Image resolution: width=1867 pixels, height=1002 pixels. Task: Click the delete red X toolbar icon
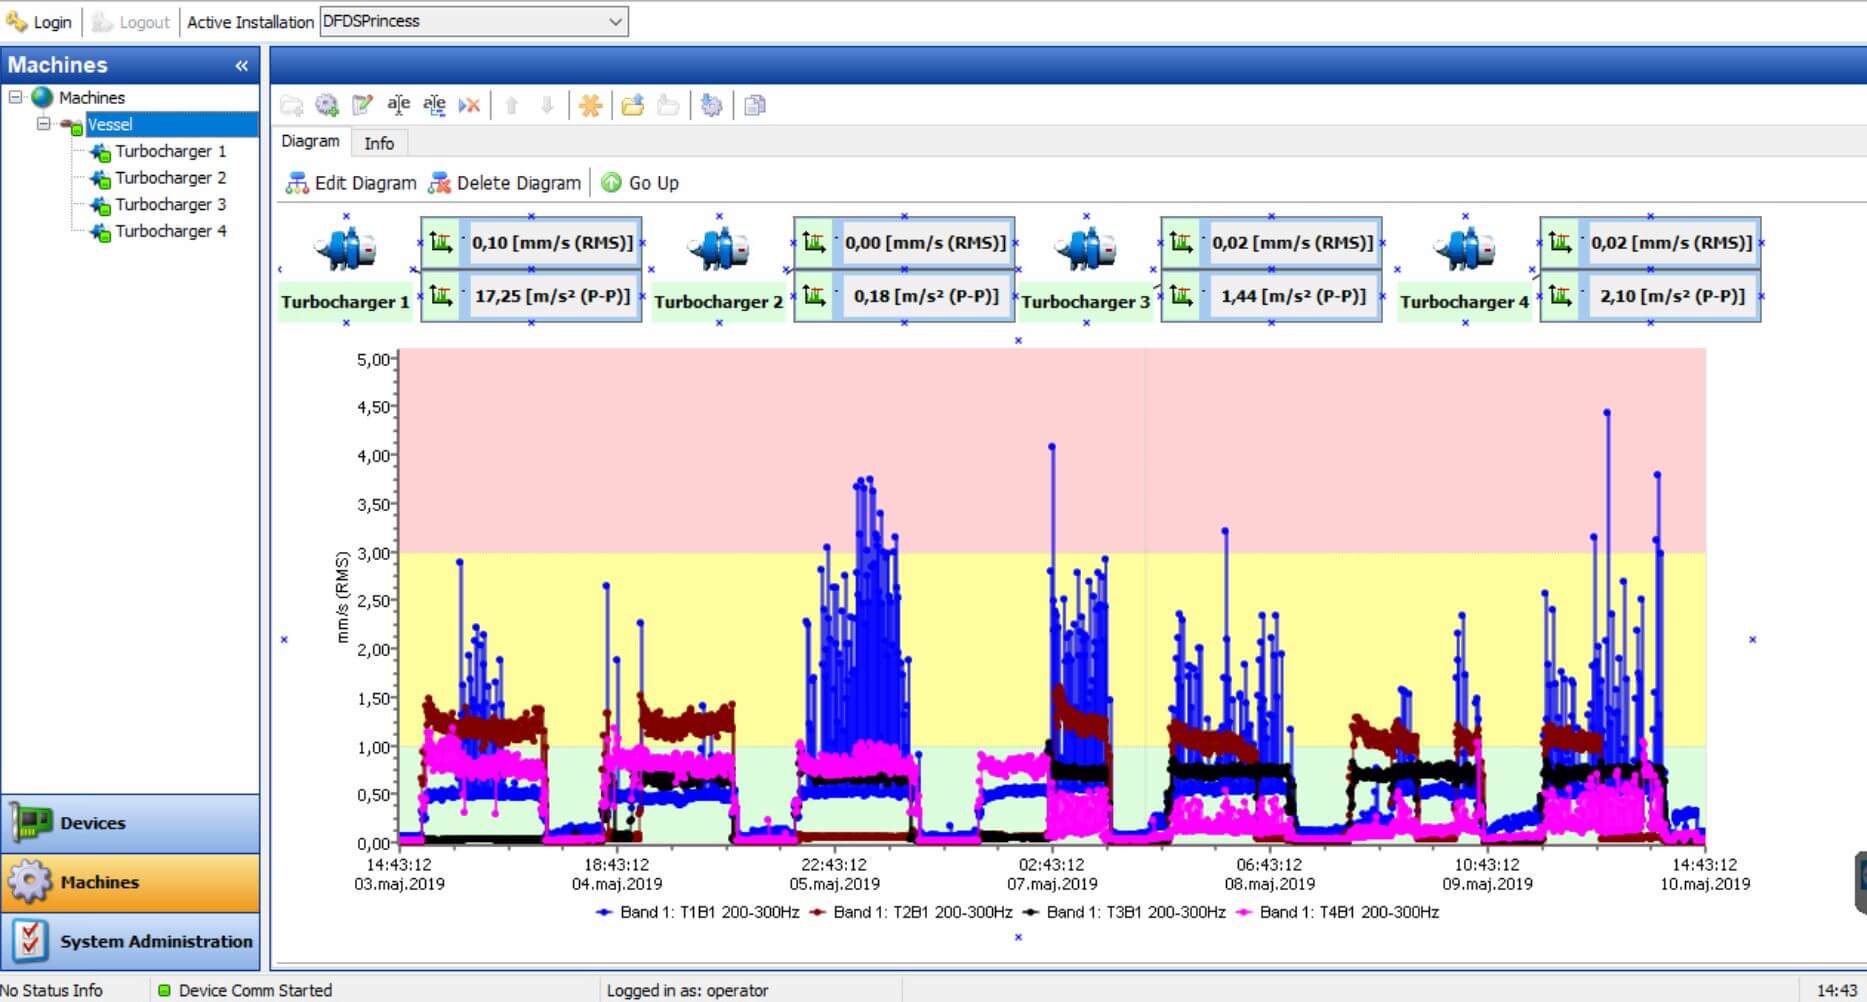click(x=469, y=105)
